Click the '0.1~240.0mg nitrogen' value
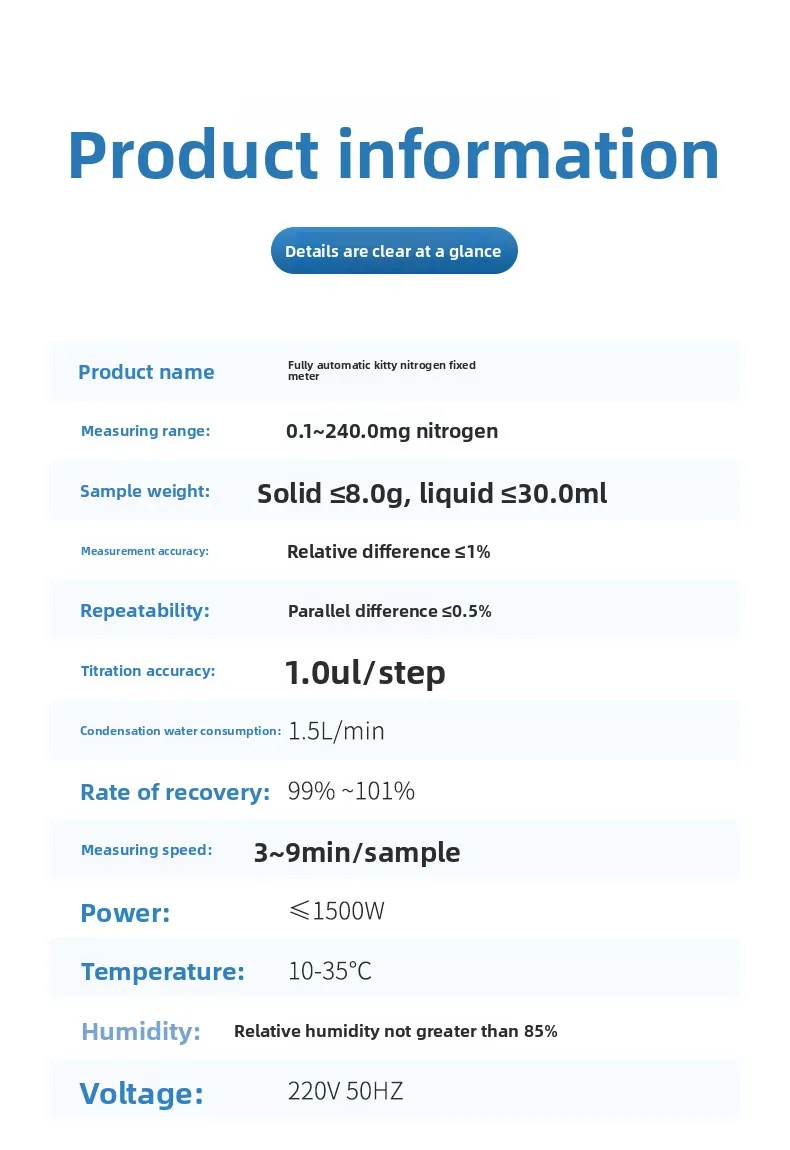The height and width of the screenshot is (1150, 790). 392,431
